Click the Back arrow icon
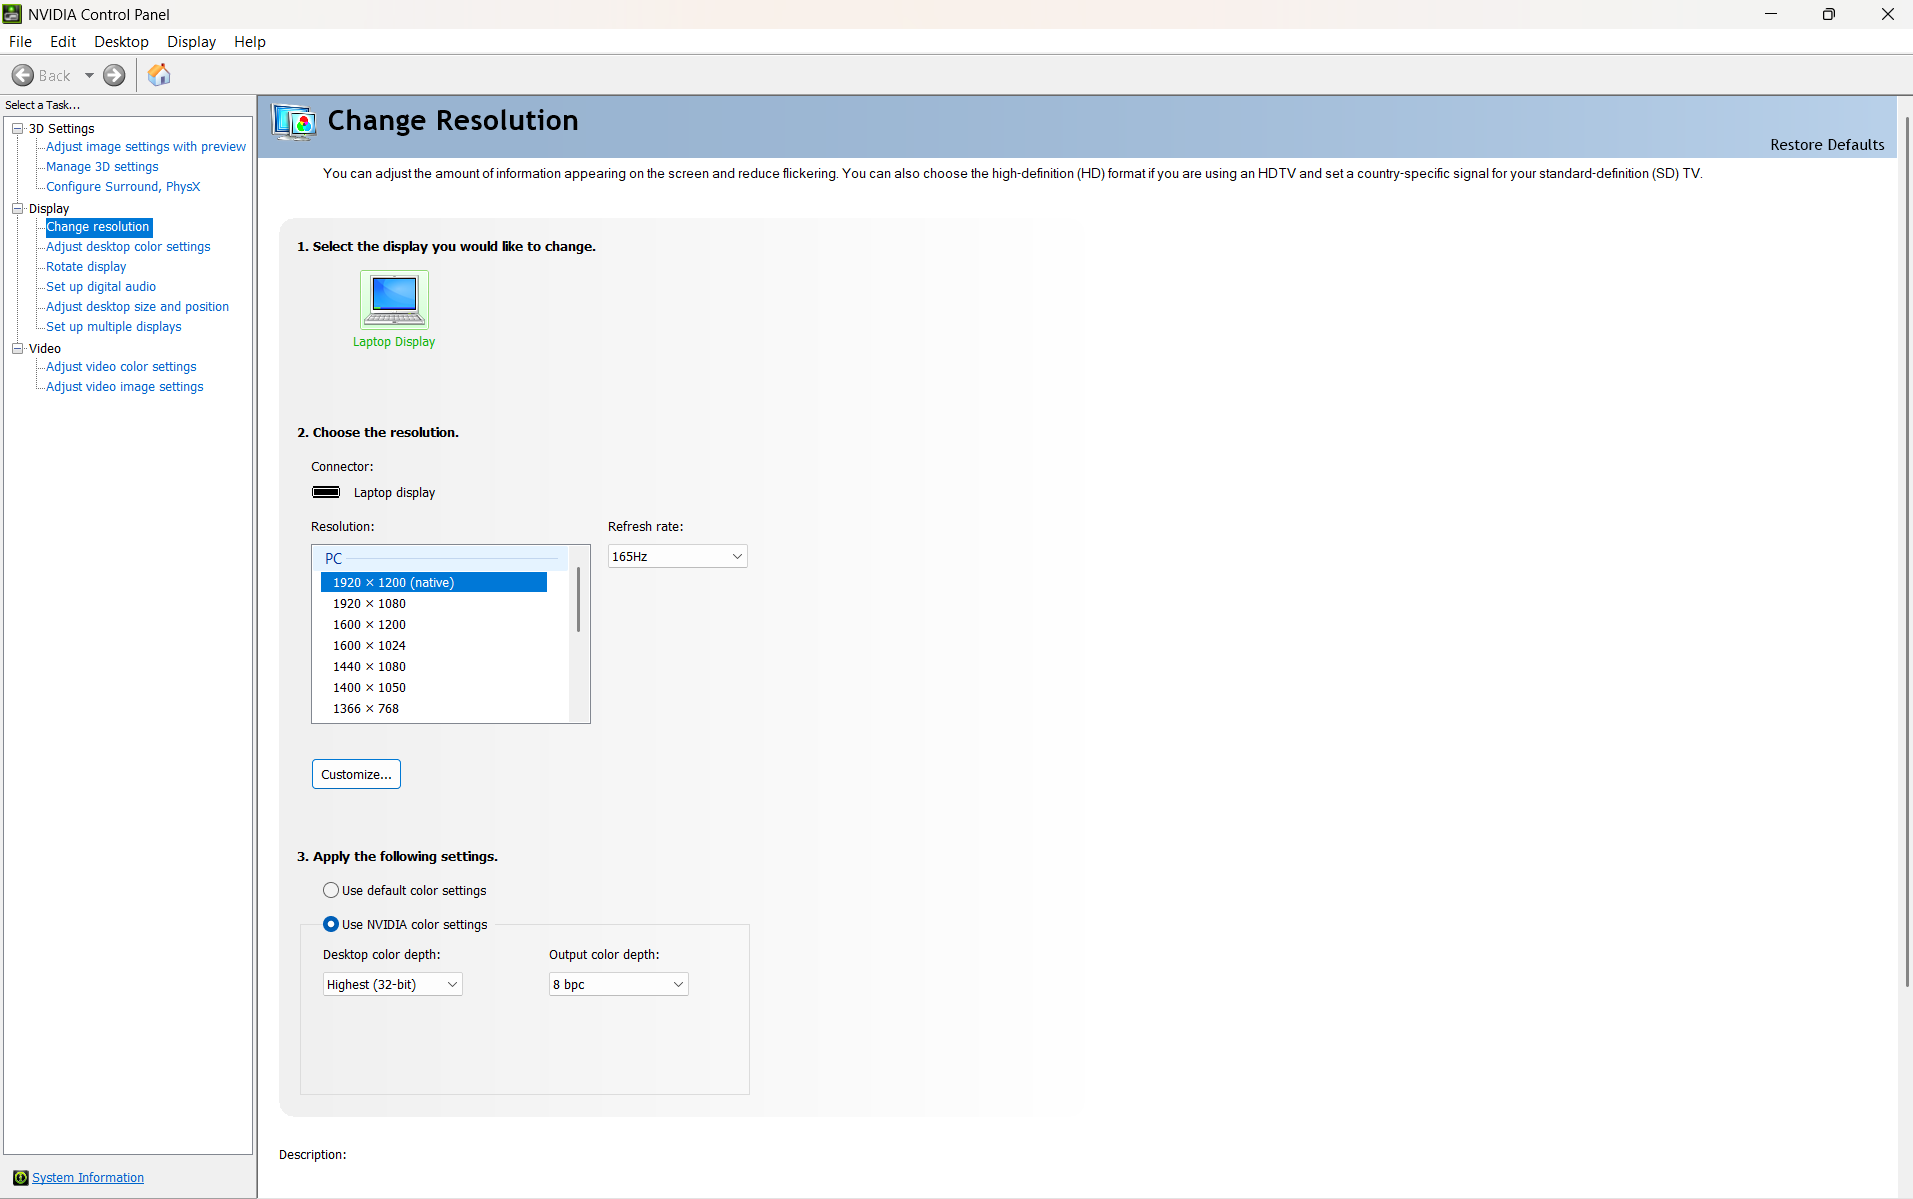The height and width of the screenshot is (1199, 1913). (x=23, y=75)
